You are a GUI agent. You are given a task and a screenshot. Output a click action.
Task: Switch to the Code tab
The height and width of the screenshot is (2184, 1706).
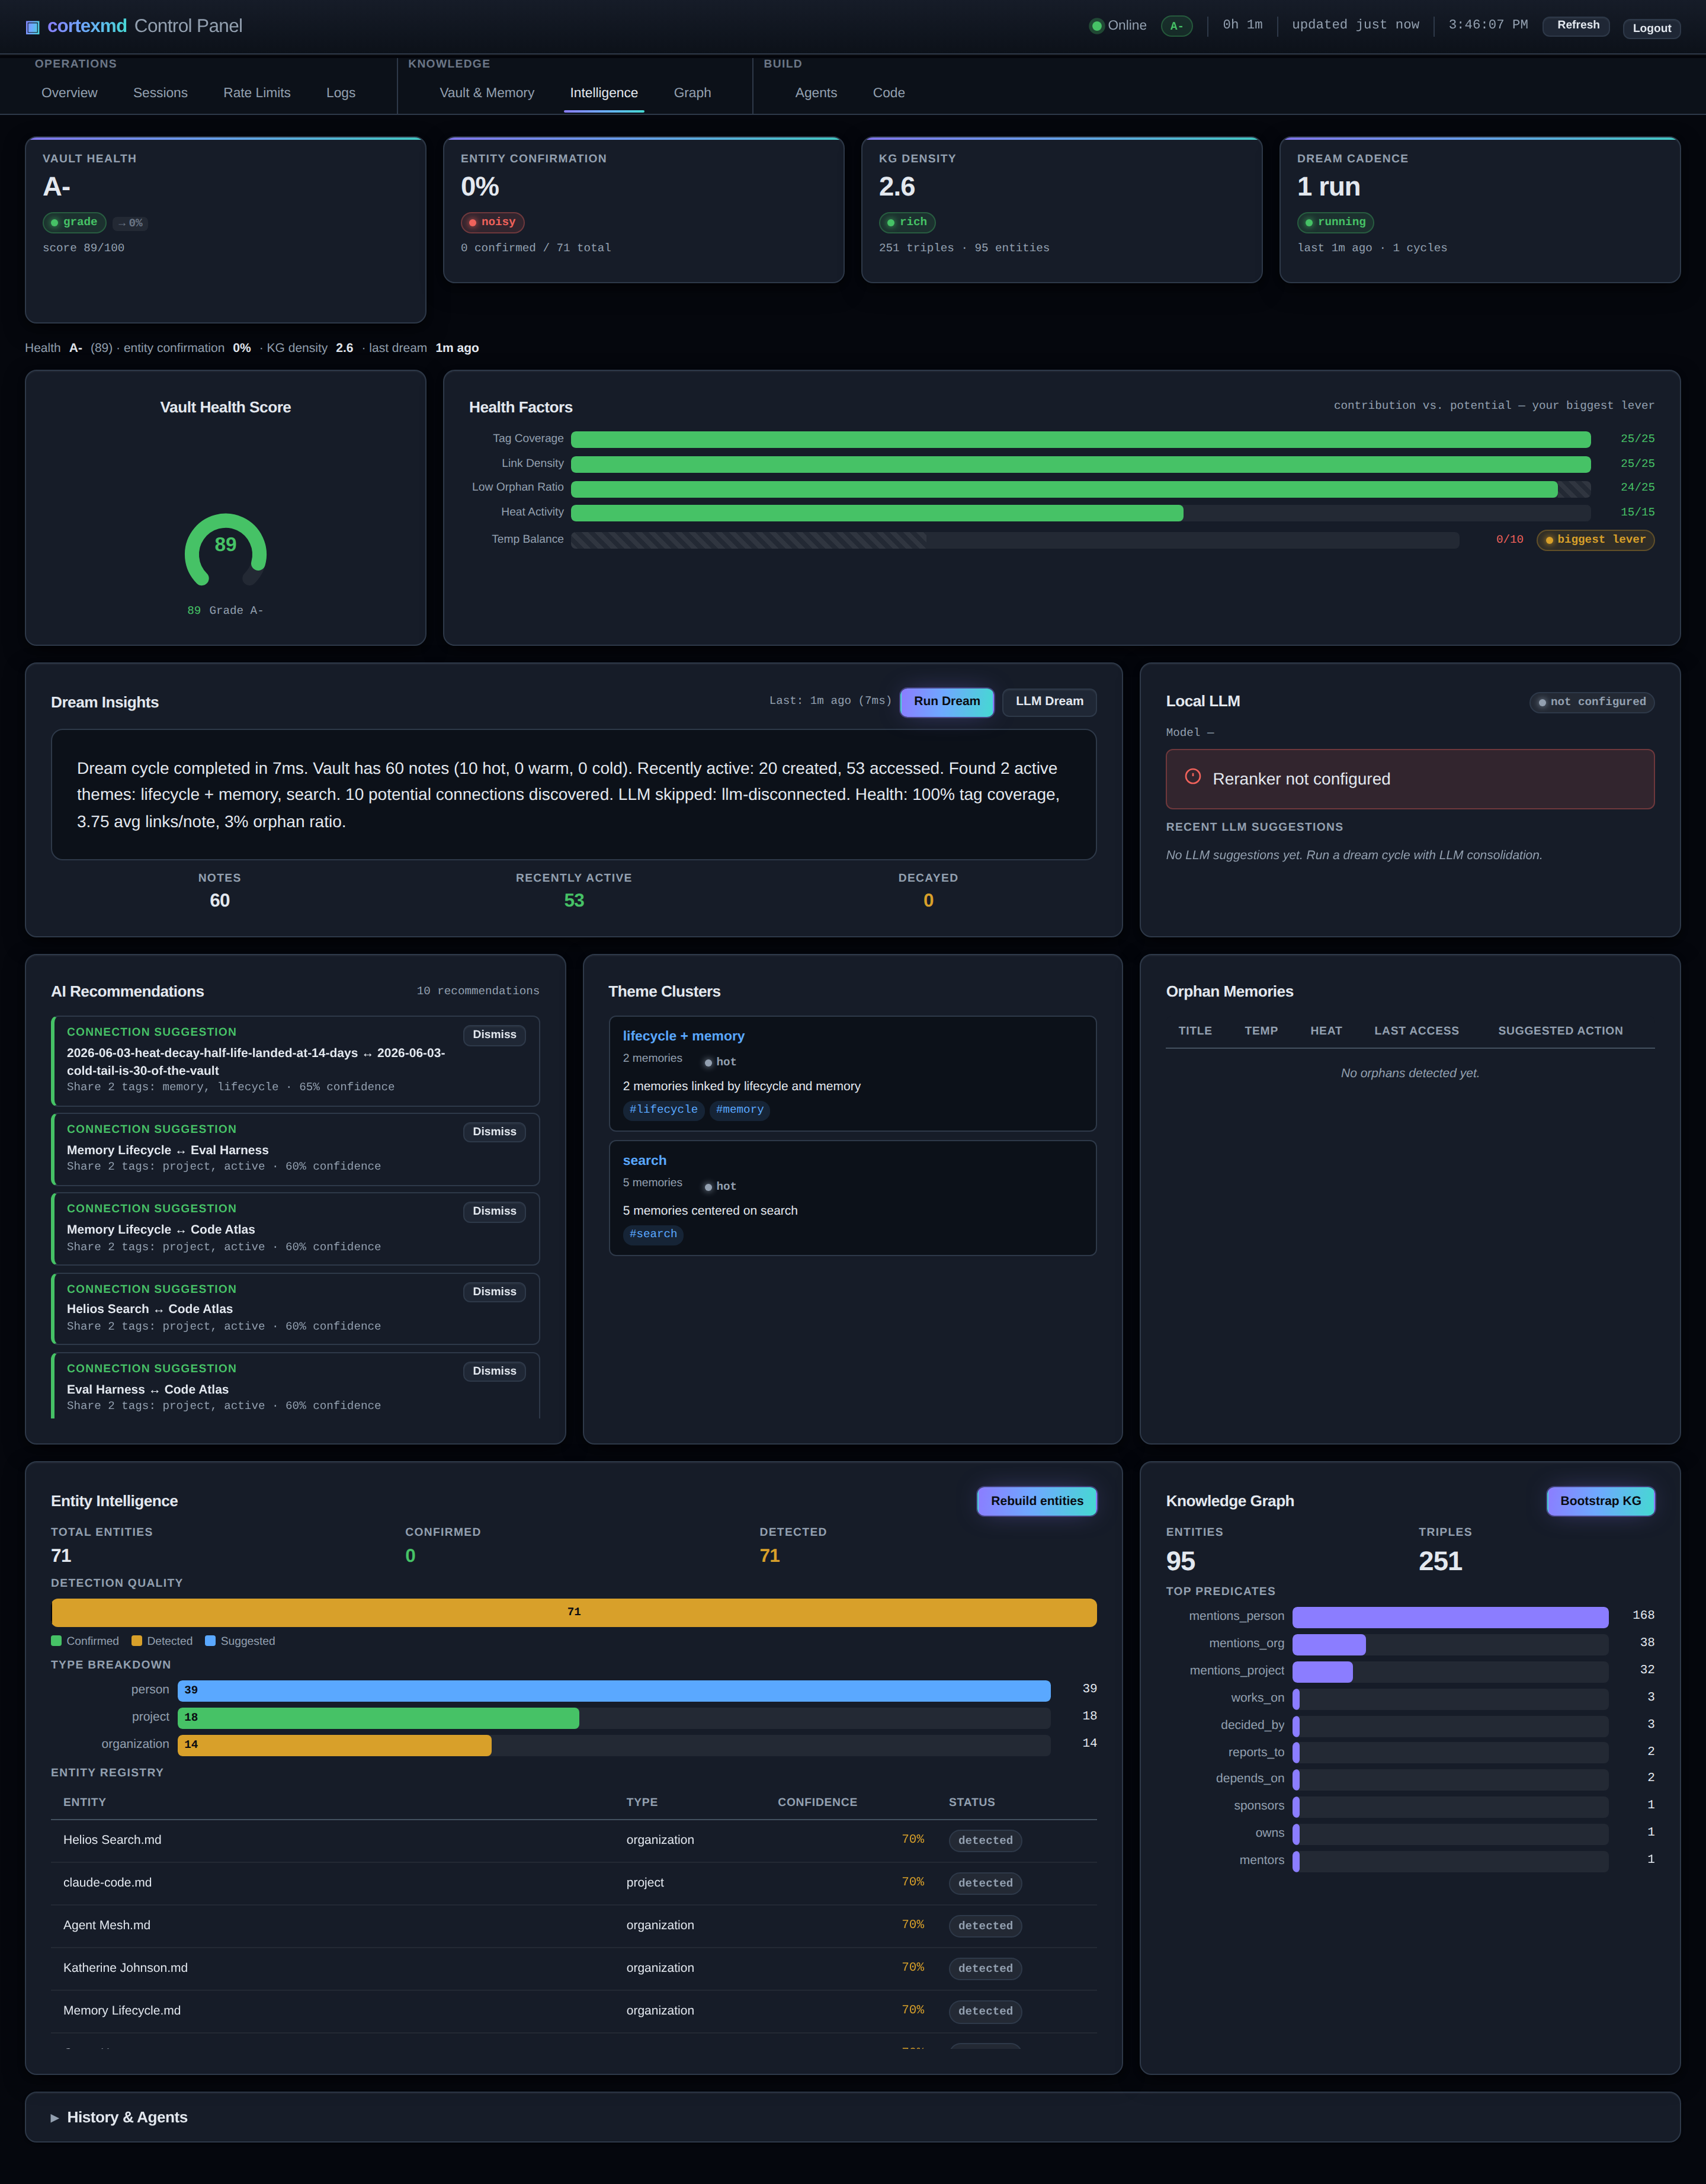(889, 93)
